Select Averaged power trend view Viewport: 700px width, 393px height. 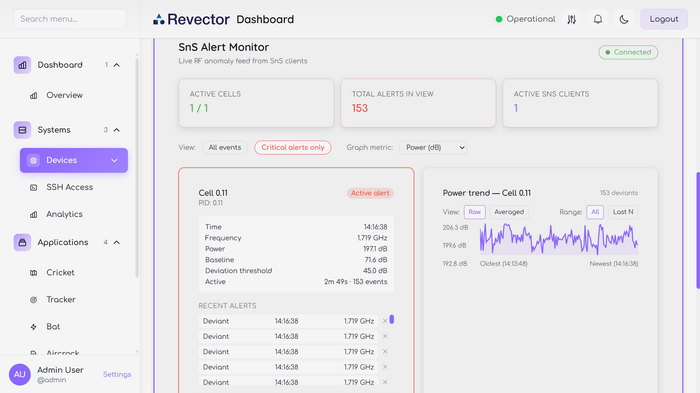(x=509, y=212)
